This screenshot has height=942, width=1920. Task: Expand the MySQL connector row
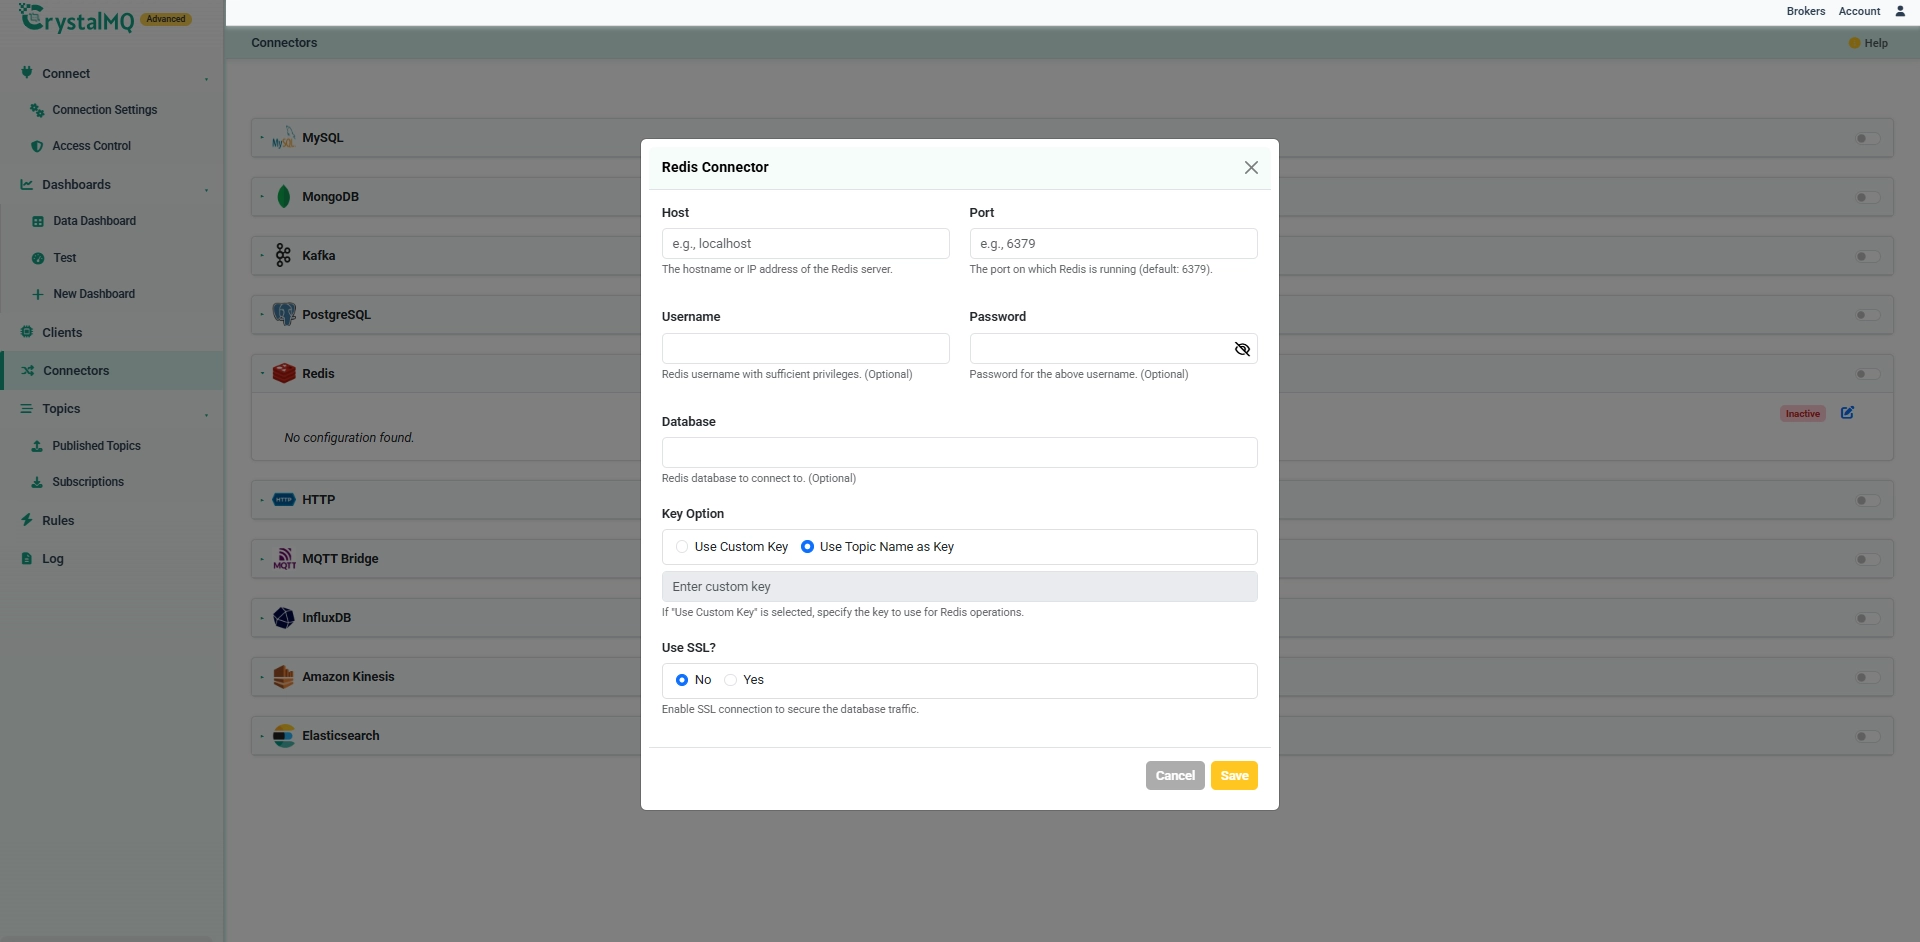tap(262, 138)
